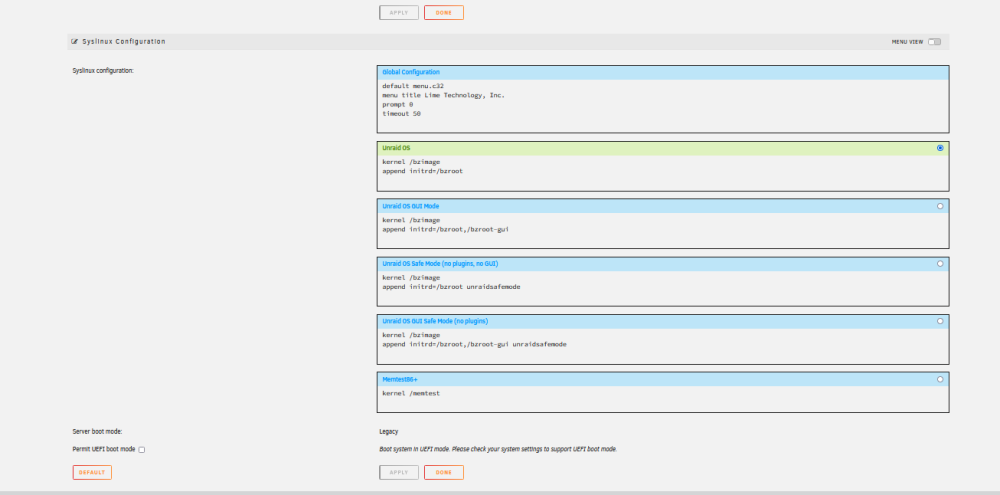
Task: Select the Unraid OS boot radio button
Action: [940, 148]
